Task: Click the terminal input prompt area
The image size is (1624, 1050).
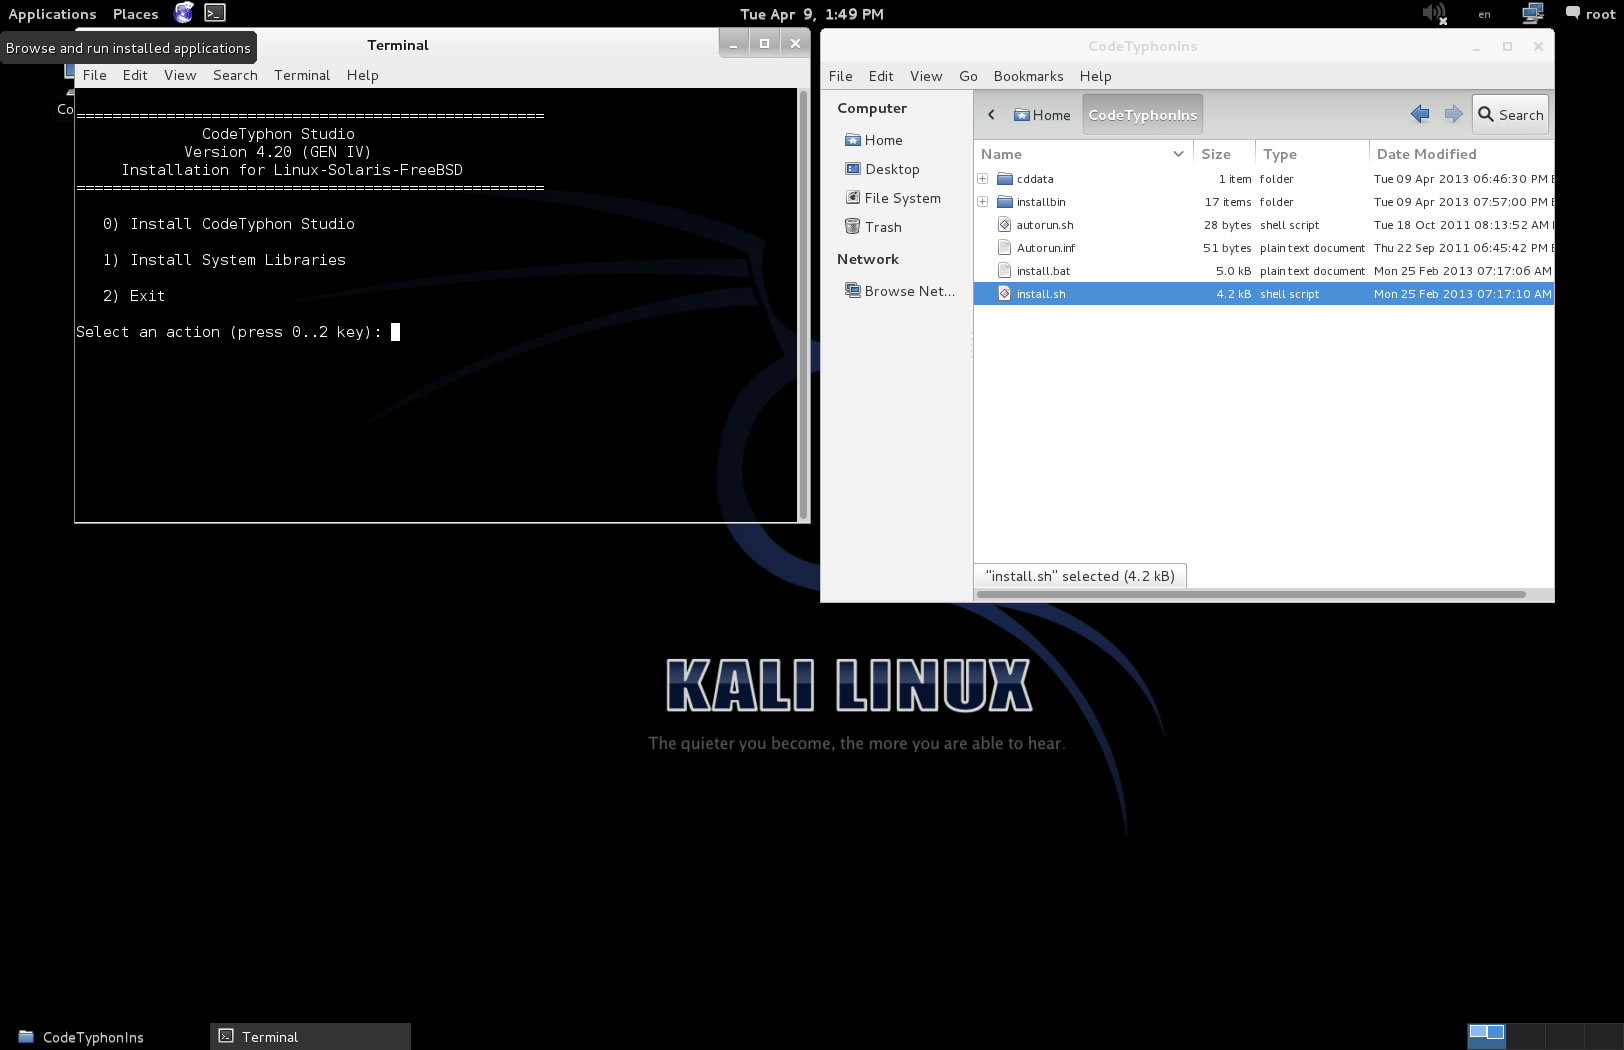Action: point(395,332)
